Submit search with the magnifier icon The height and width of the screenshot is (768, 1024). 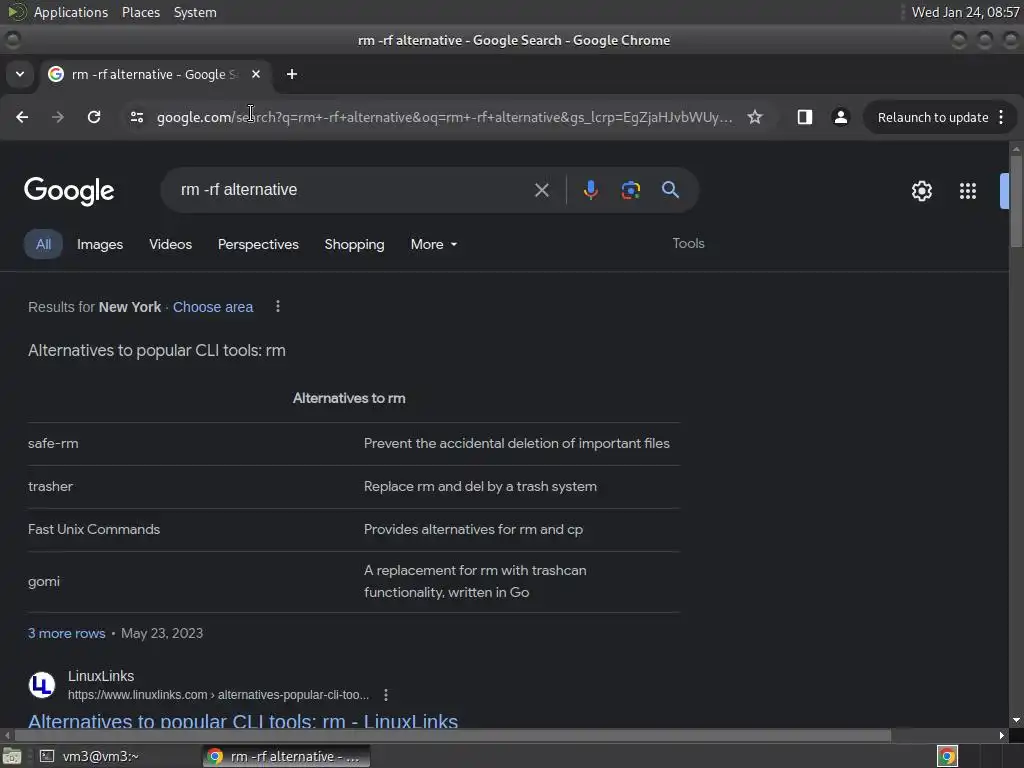tap(671, 190)
